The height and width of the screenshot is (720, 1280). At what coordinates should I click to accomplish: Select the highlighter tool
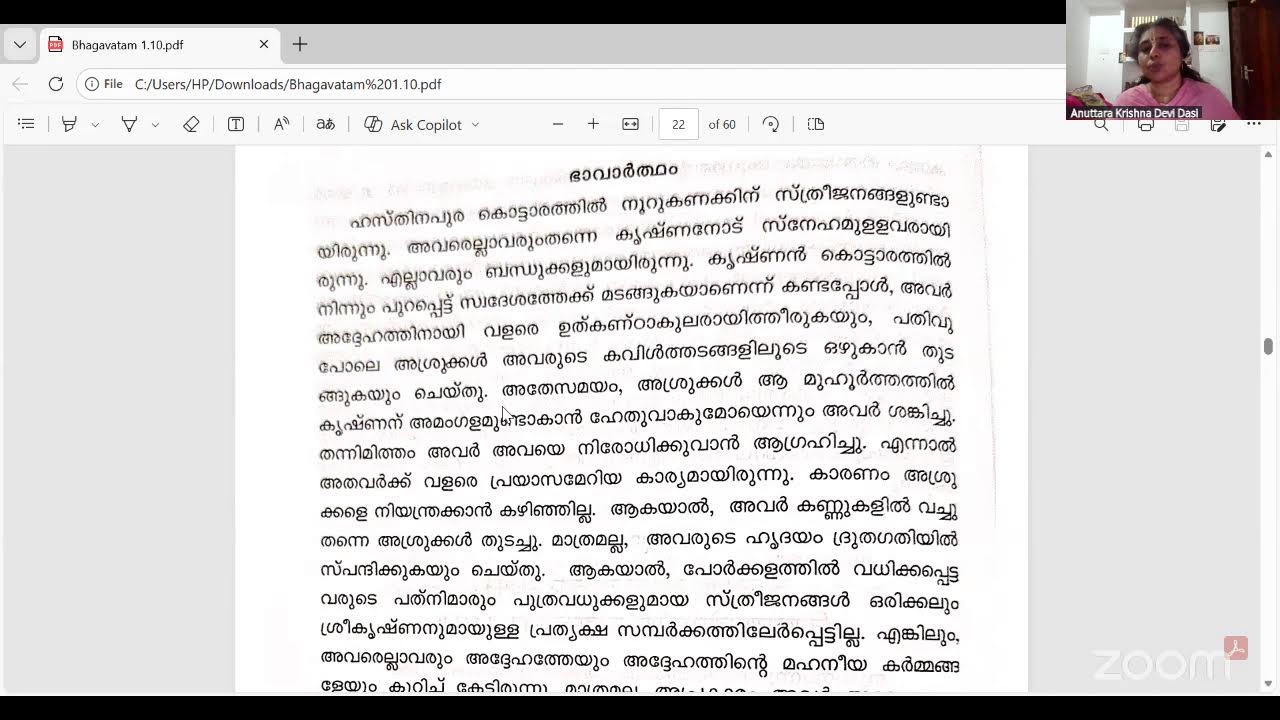tap(69, 124)
